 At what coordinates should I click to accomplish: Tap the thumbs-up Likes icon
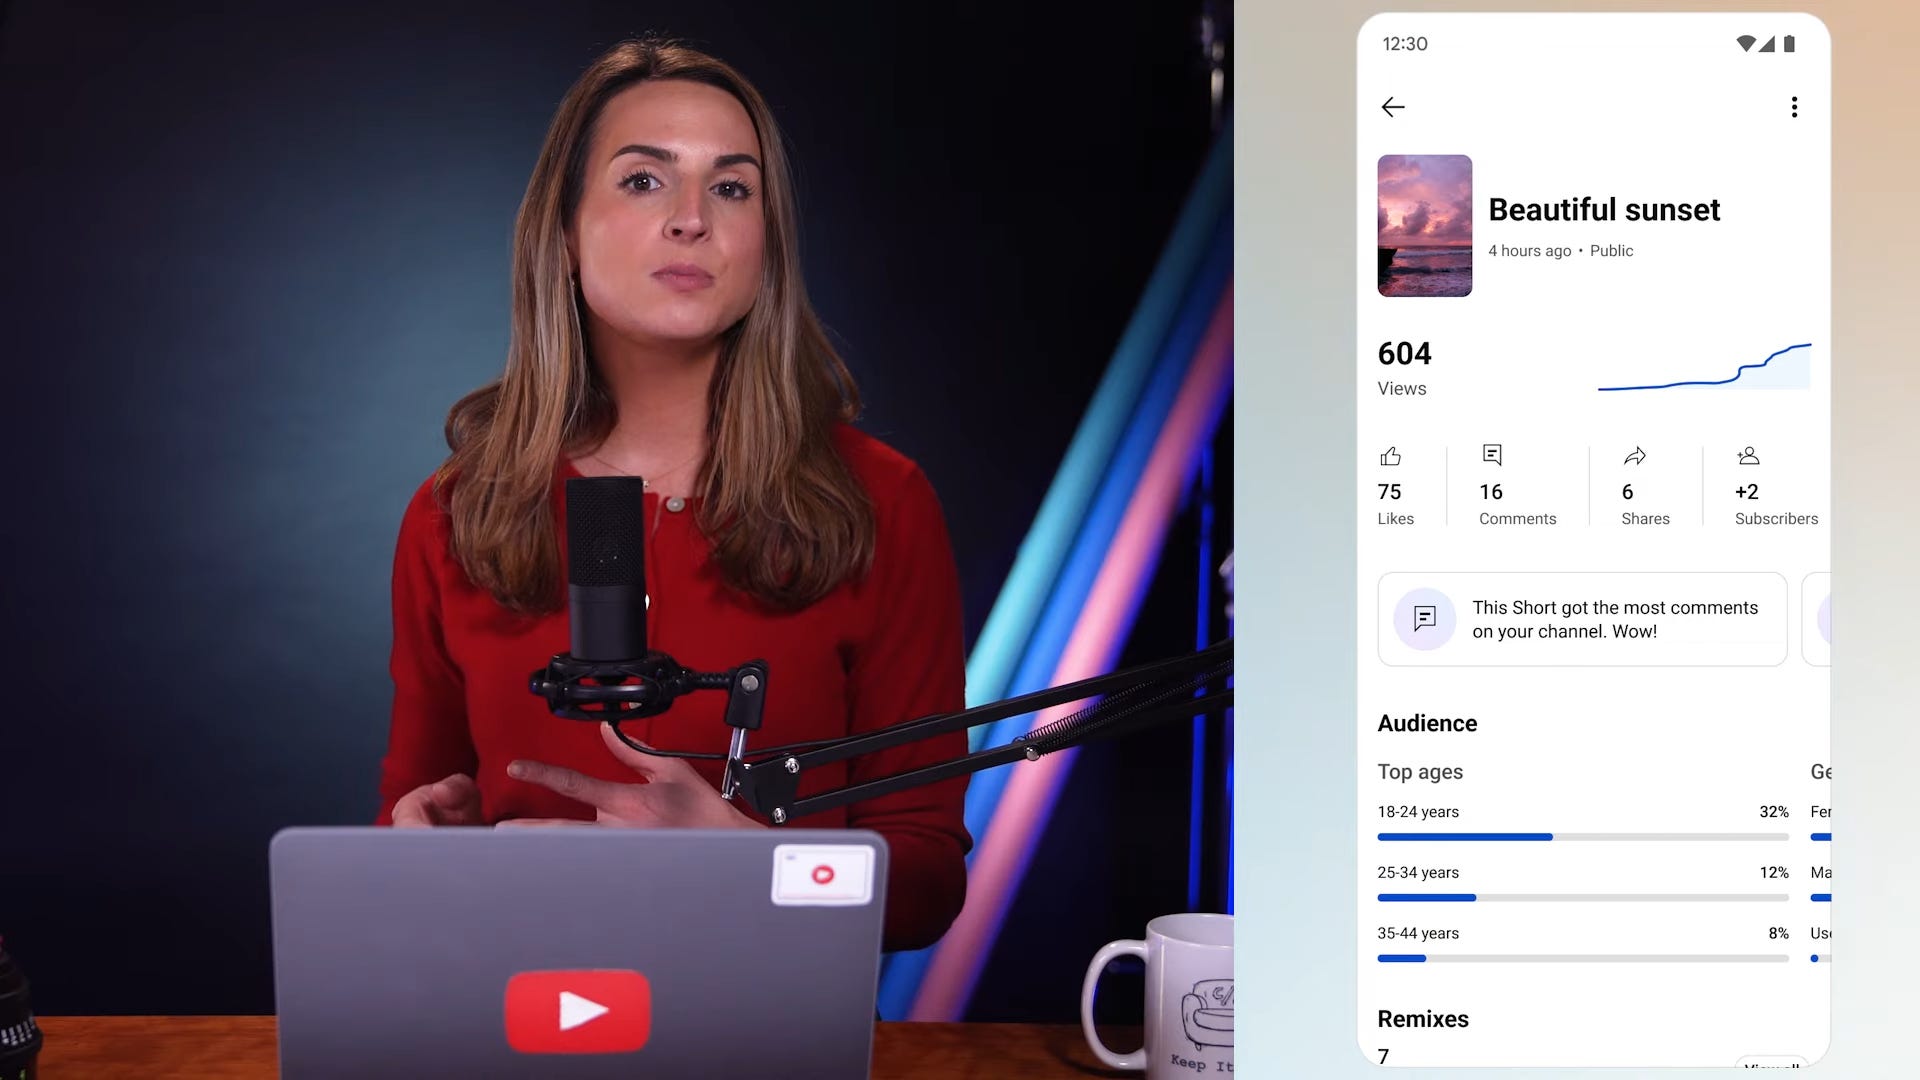(1390, 456)
